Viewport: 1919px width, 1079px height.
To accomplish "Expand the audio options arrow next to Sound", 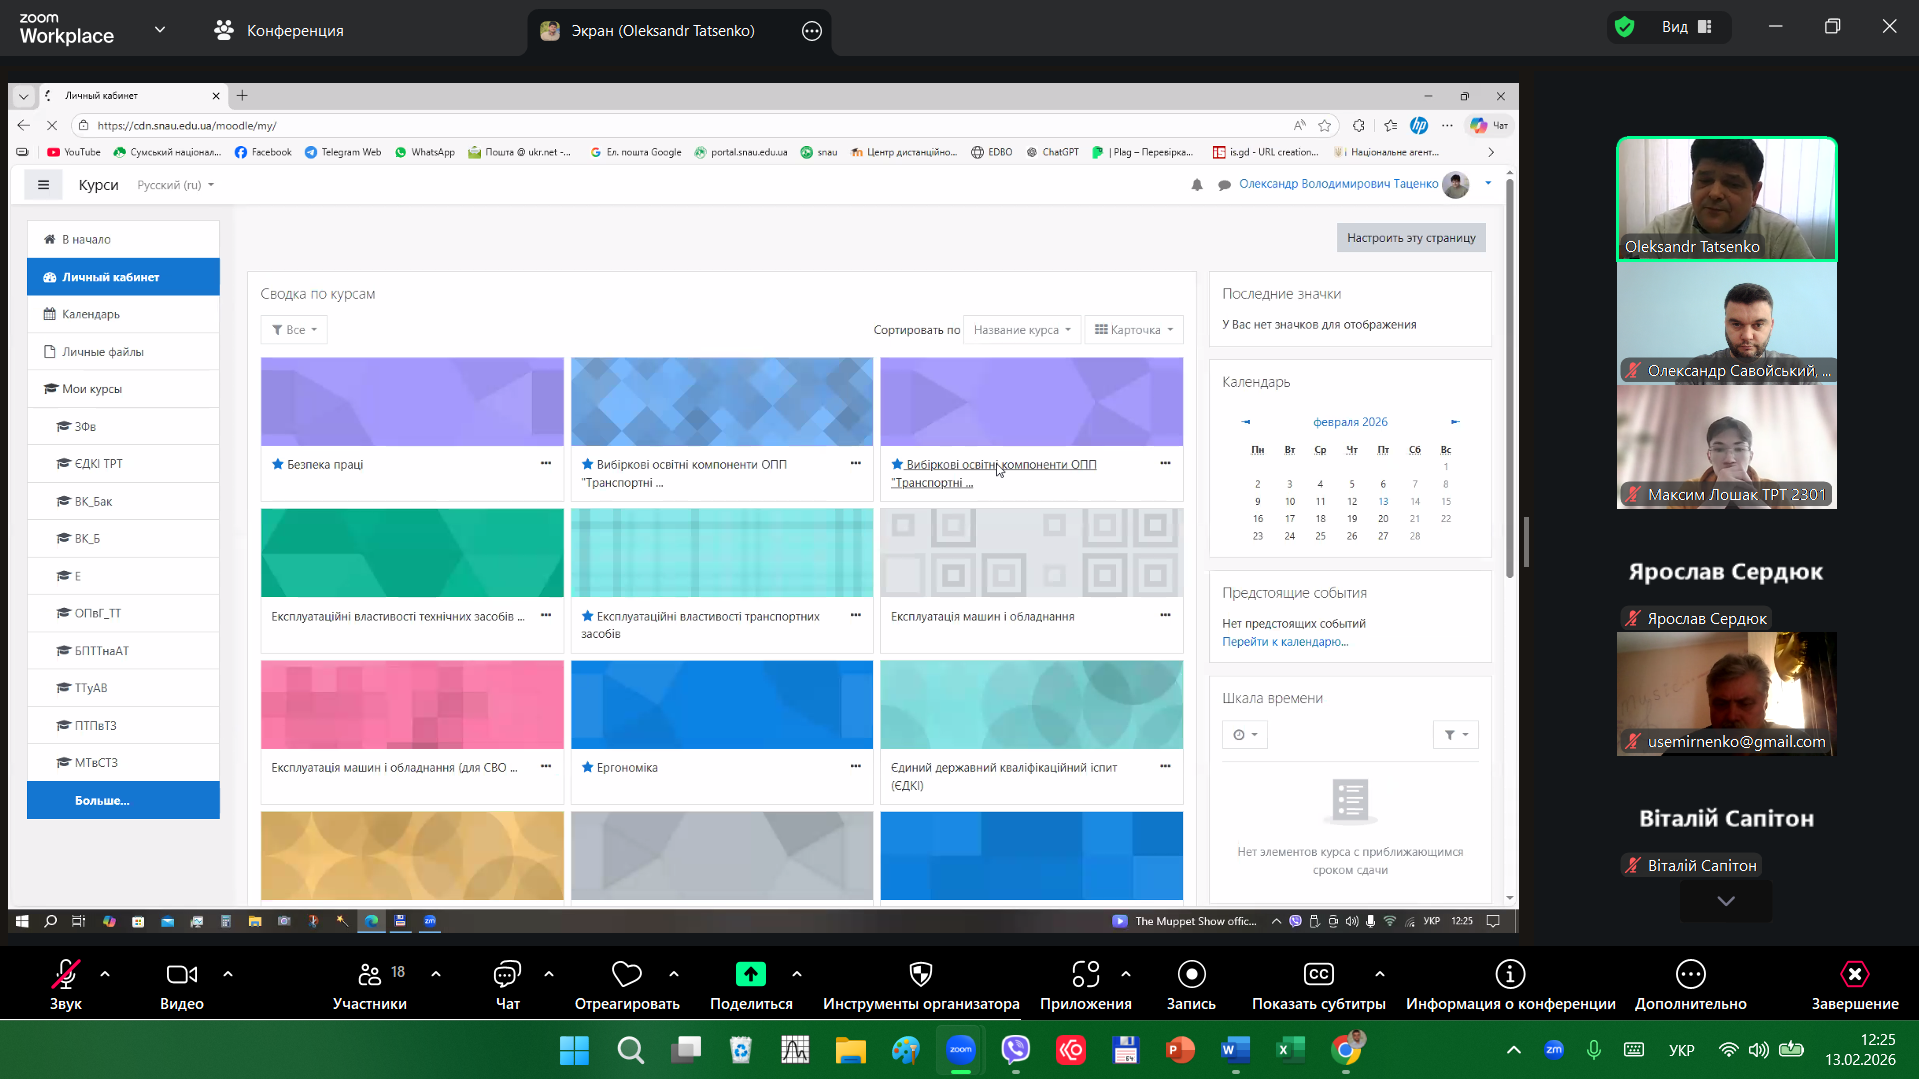I will click(x=105, y=974).
